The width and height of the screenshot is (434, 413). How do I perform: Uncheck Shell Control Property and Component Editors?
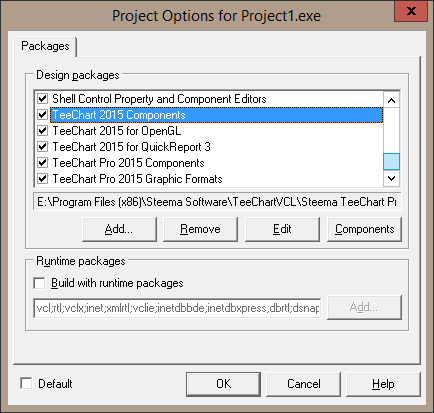42,99
